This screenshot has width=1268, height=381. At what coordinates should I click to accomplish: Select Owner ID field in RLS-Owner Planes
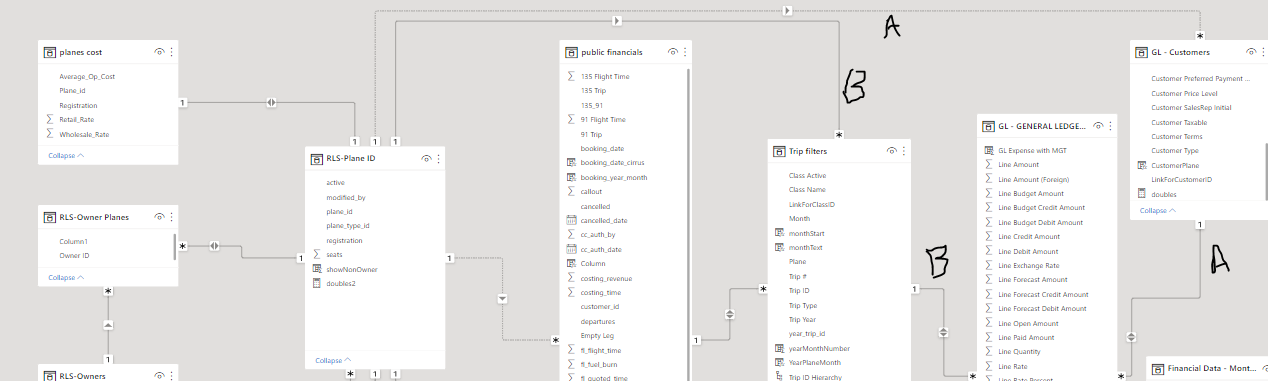point(74,255)
